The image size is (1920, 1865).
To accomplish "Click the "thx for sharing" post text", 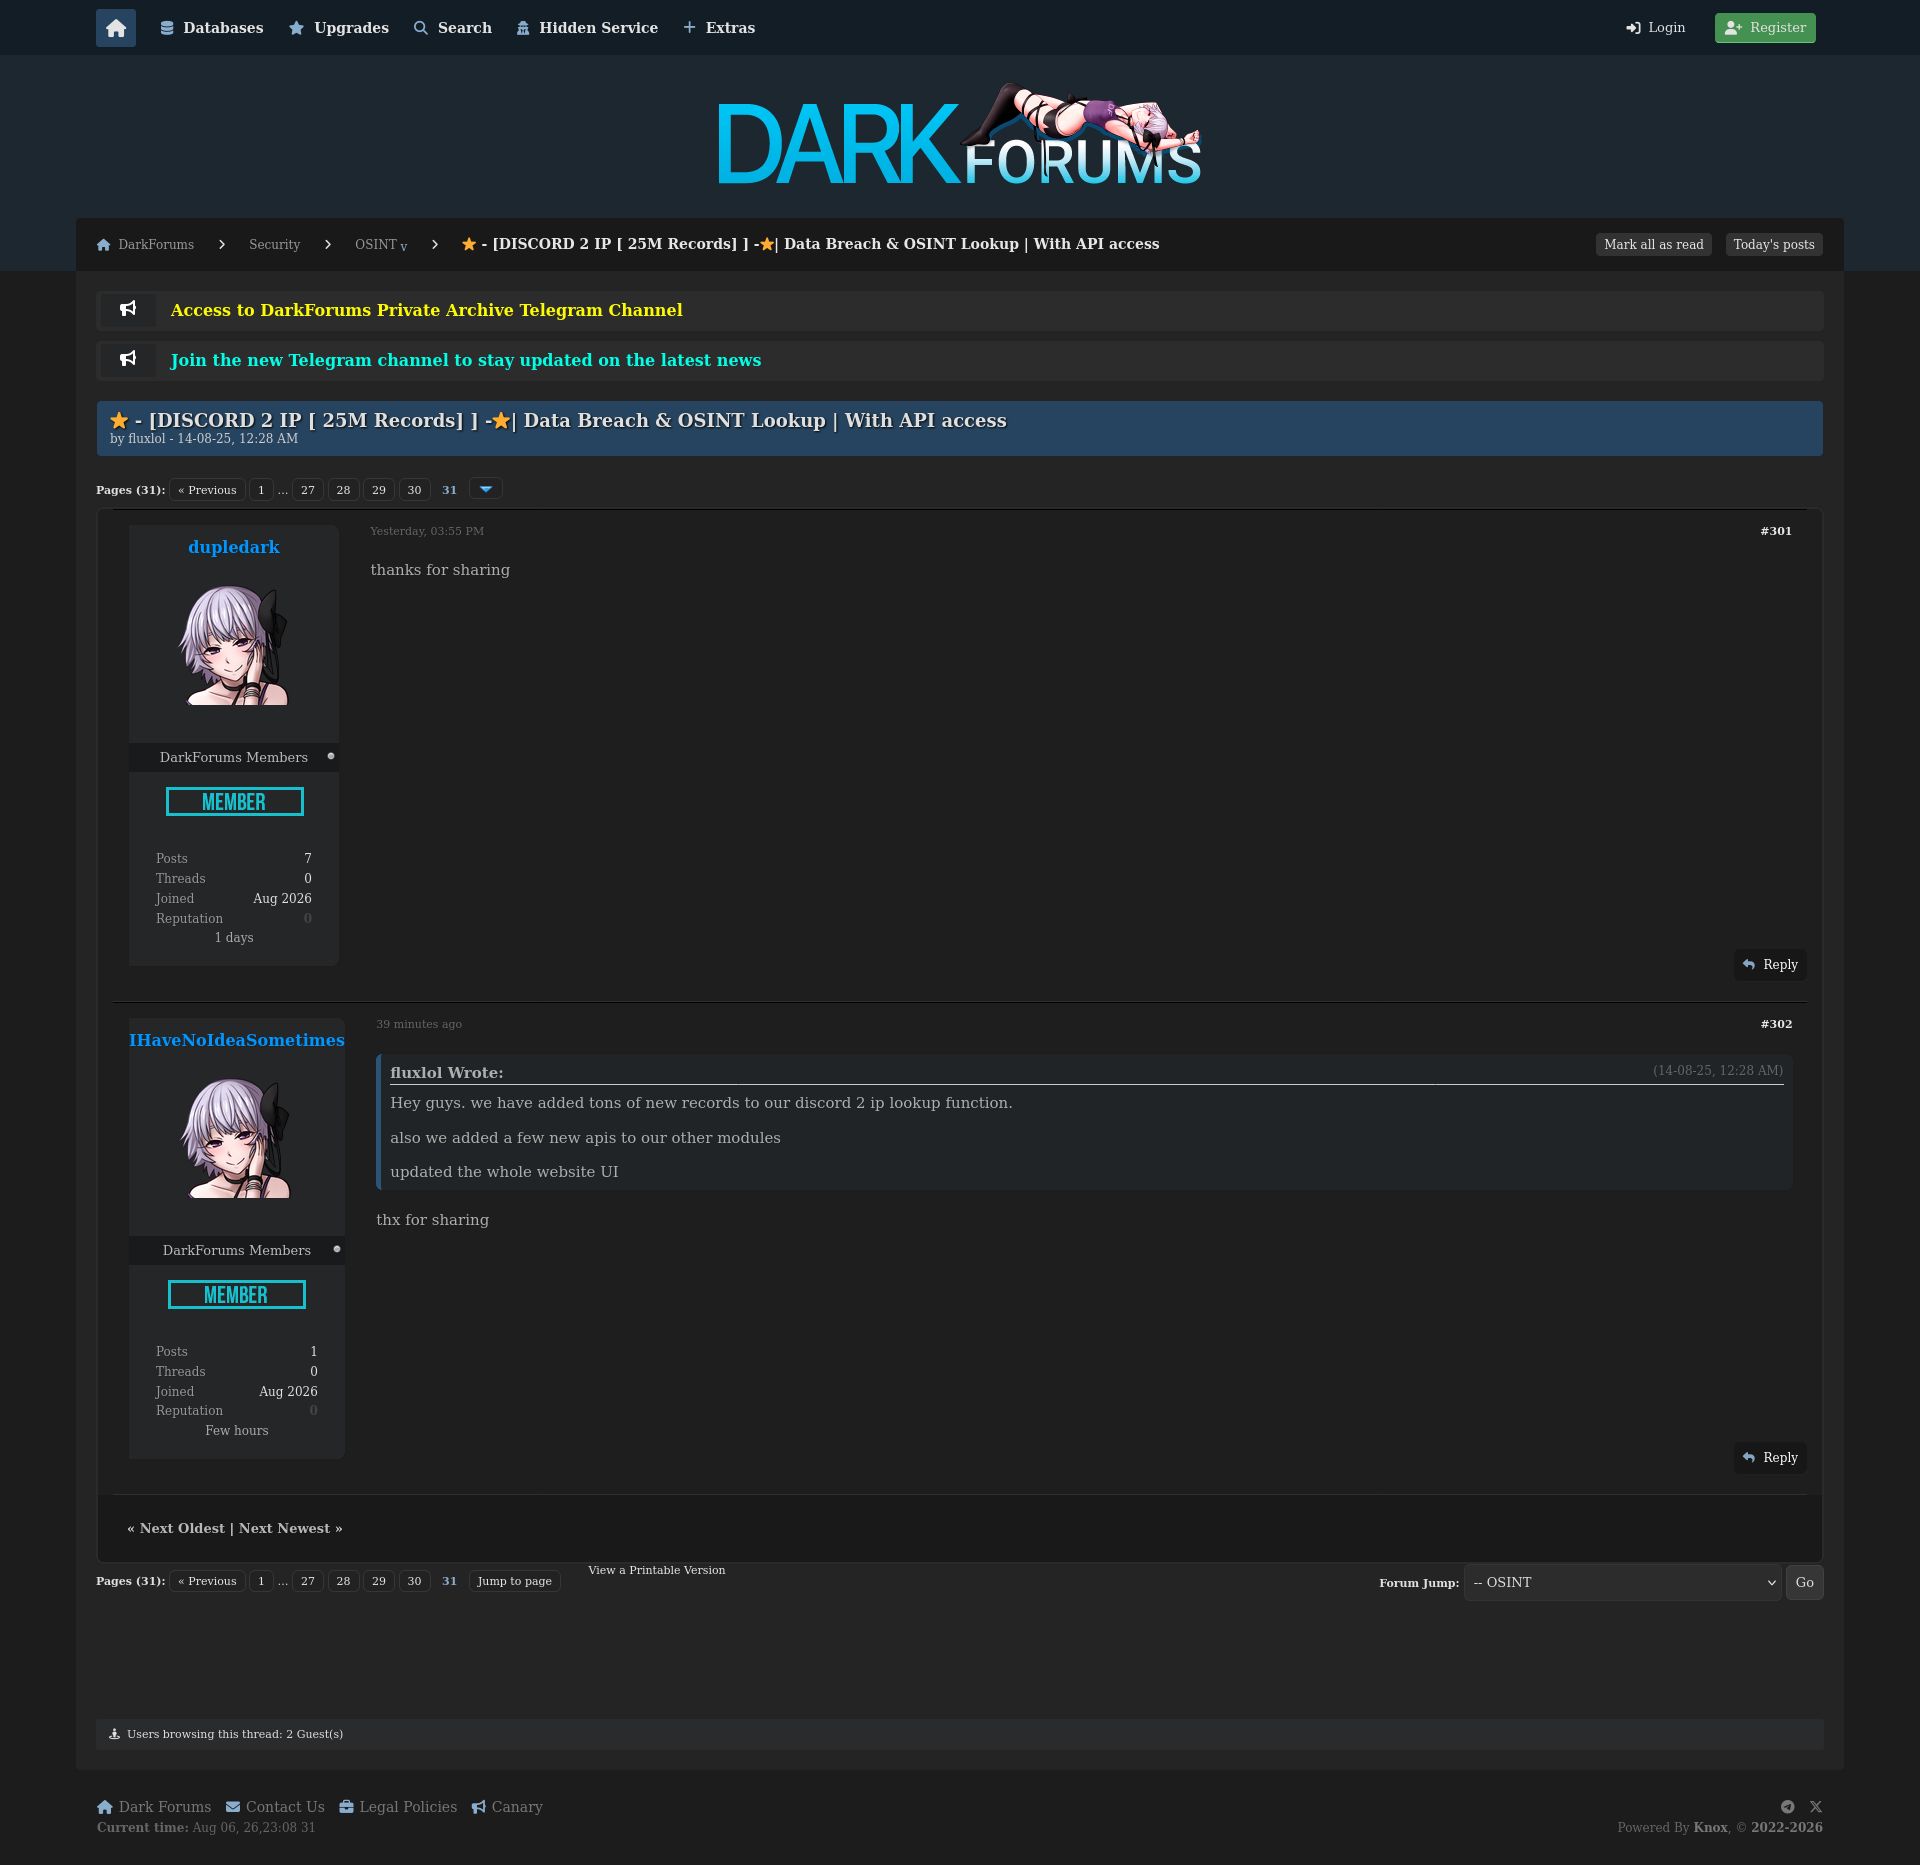I will 432,1220.
